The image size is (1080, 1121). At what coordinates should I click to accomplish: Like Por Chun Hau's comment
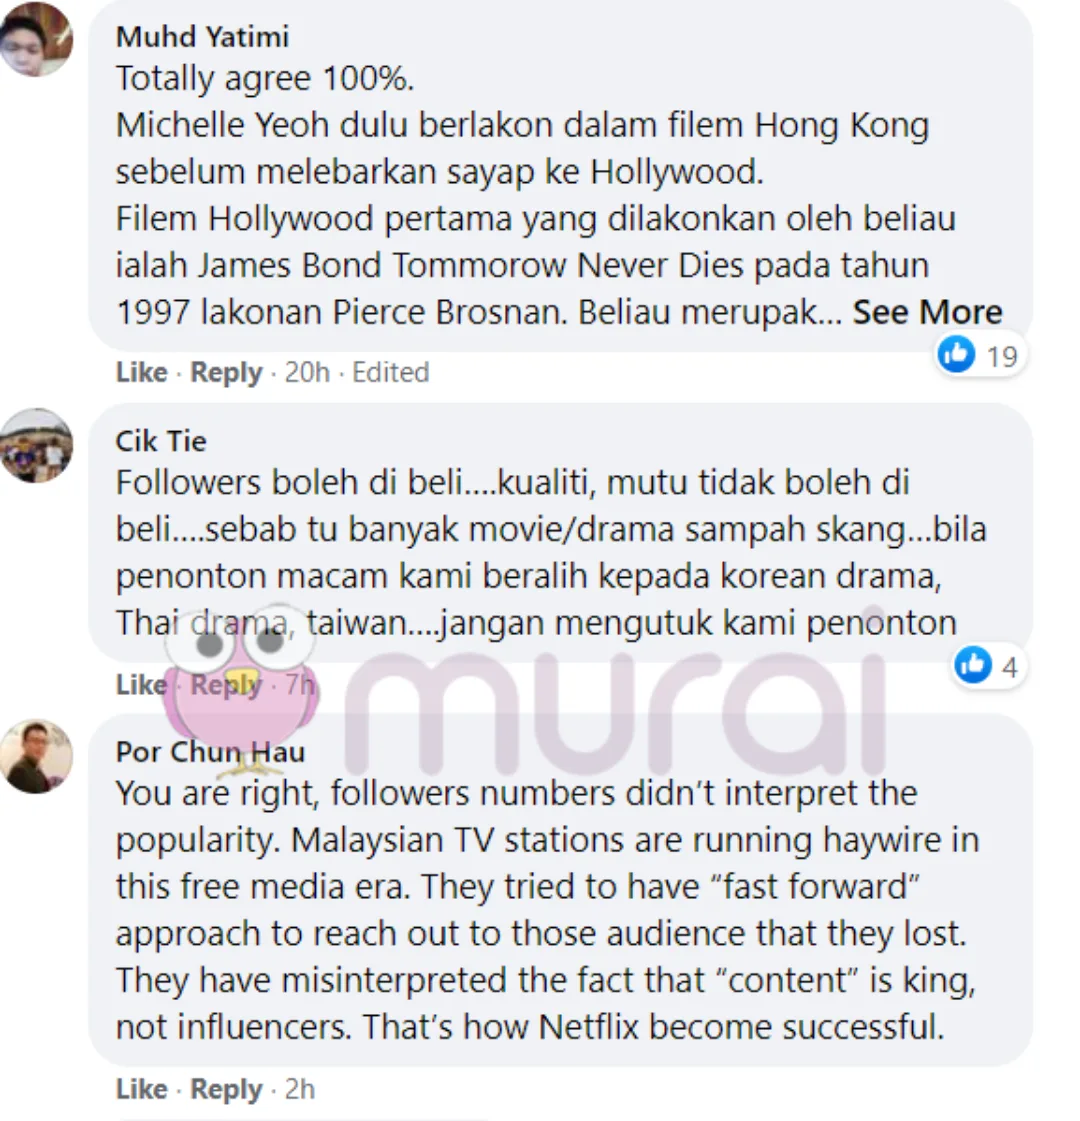(x=142, y=1089)
